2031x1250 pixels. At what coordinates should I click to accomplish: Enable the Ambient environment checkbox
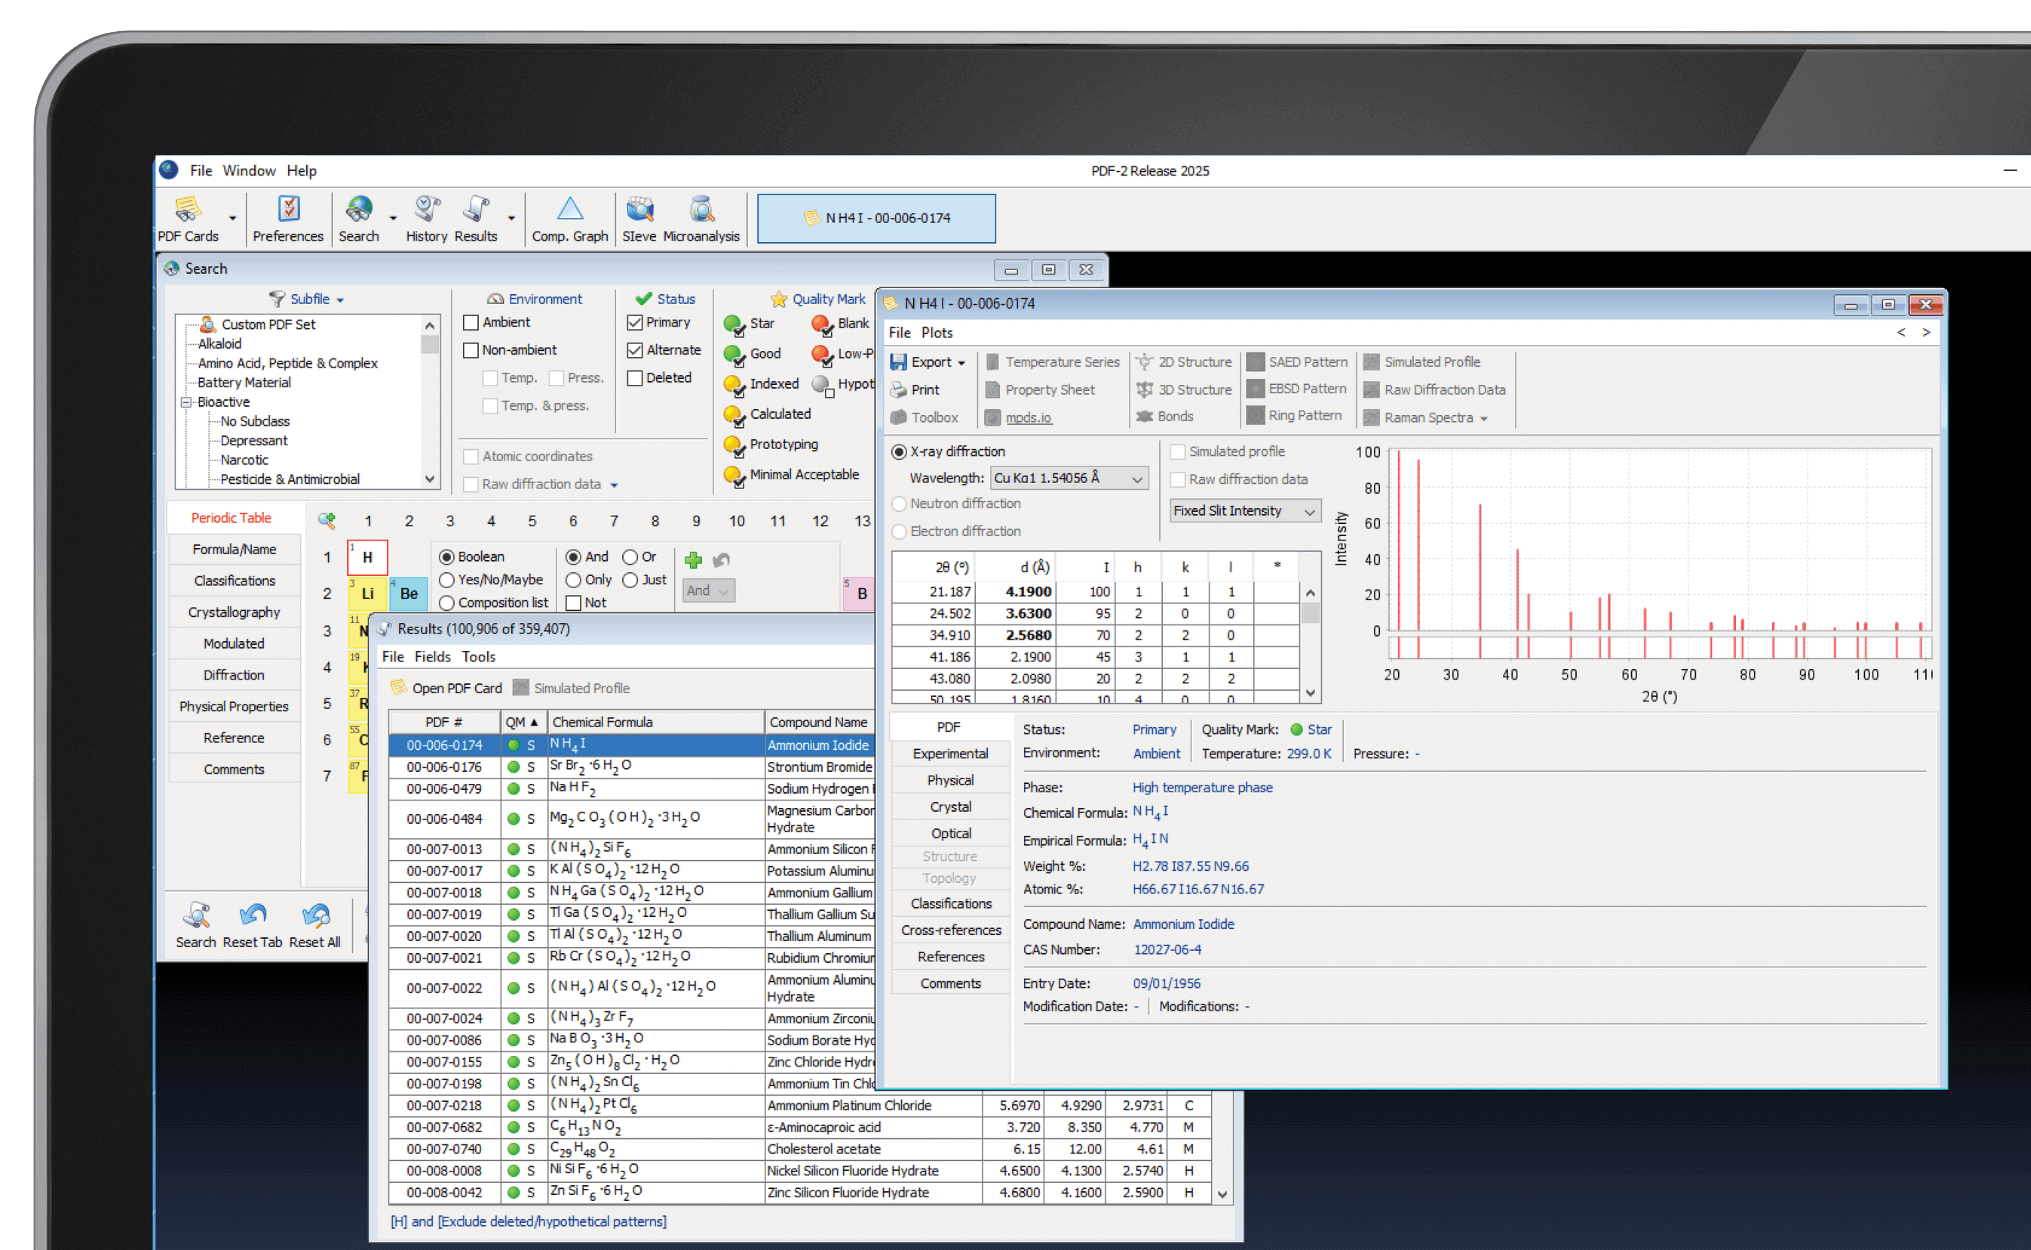(471, 323)
